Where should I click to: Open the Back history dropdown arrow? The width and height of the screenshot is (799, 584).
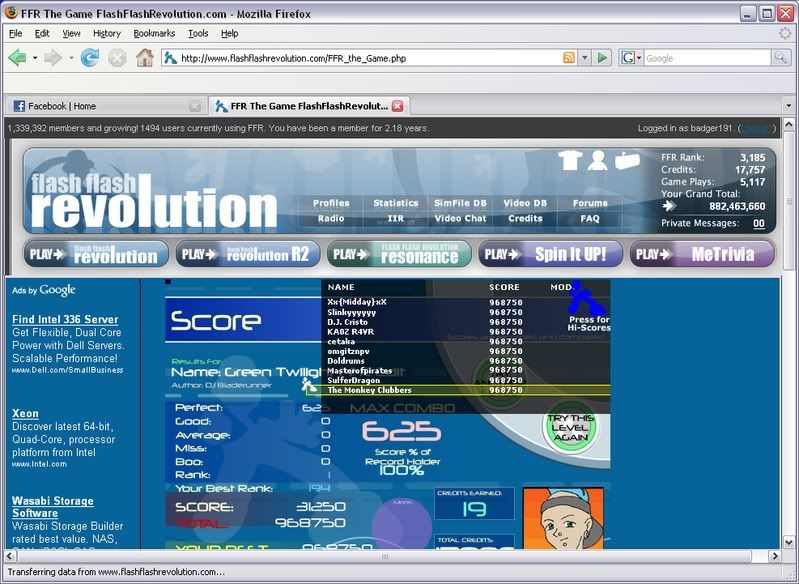[35, 58]
